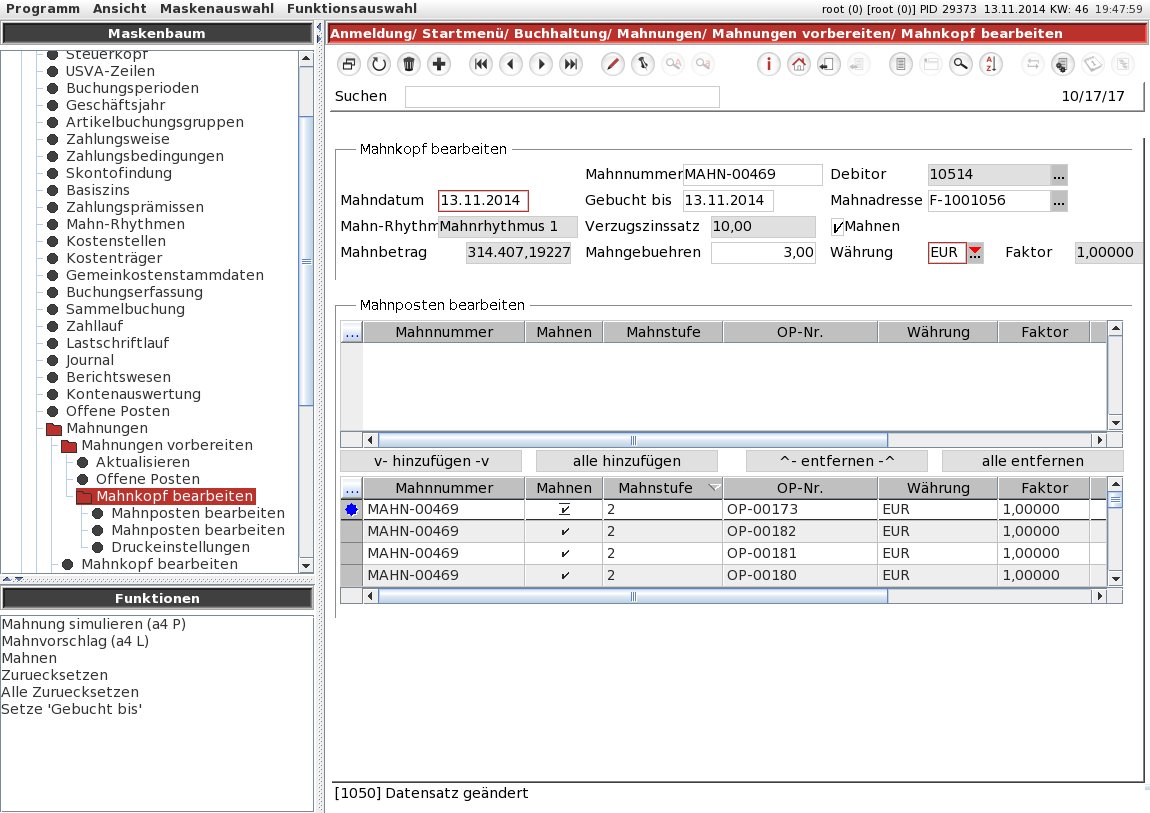
Task: Click the '^- entfernen -^' button
Action: point(837,461)
